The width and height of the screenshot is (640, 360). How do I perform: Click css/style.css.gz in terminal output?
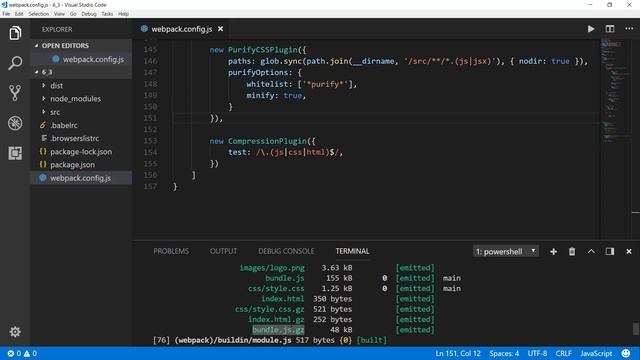269,309
